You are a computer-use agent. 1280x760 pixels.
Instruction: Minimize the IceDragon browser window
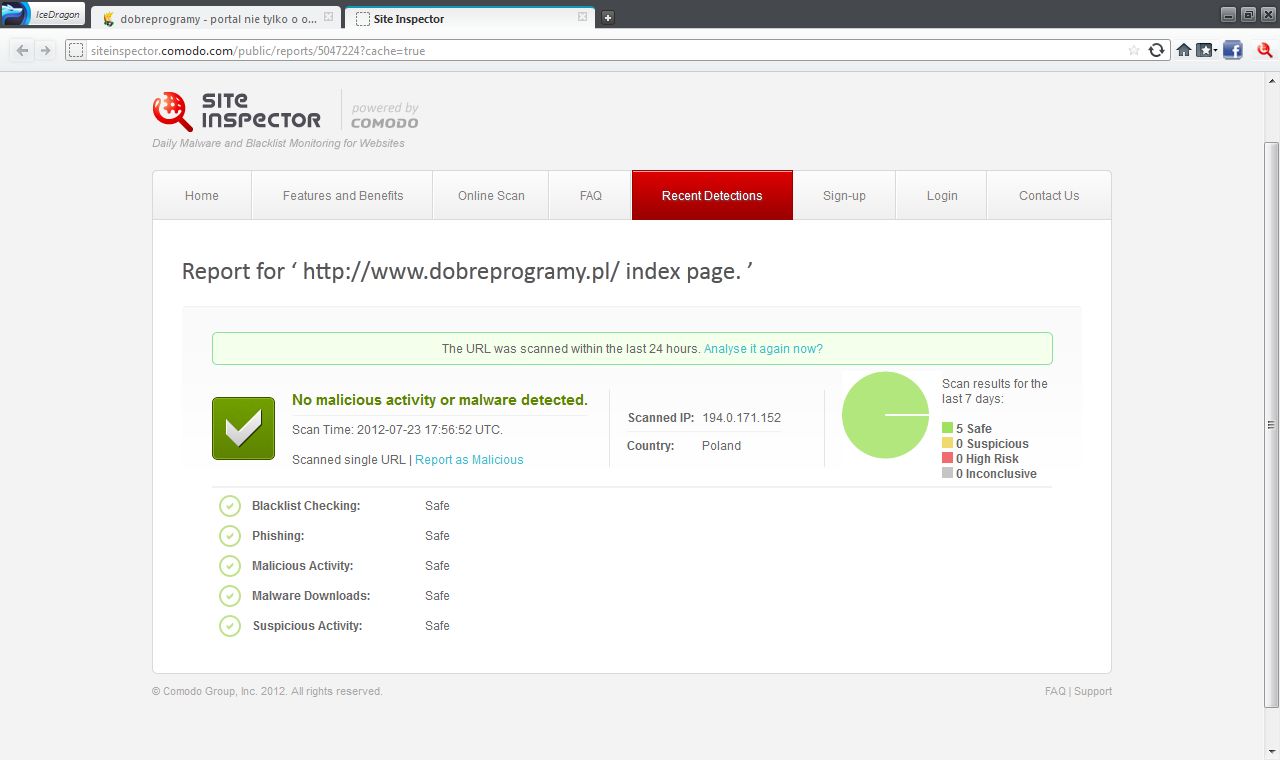[x=1229, y=14]
